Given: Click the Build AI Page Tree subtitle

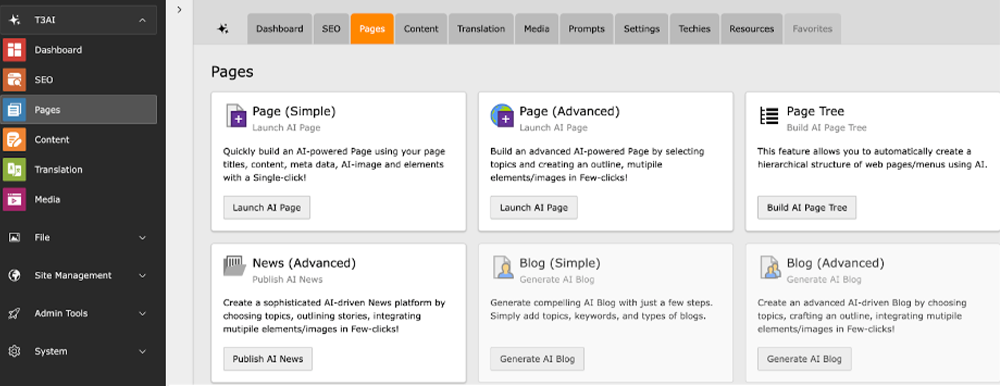Looking at the screenshot, I should click(x=827, y=128).
